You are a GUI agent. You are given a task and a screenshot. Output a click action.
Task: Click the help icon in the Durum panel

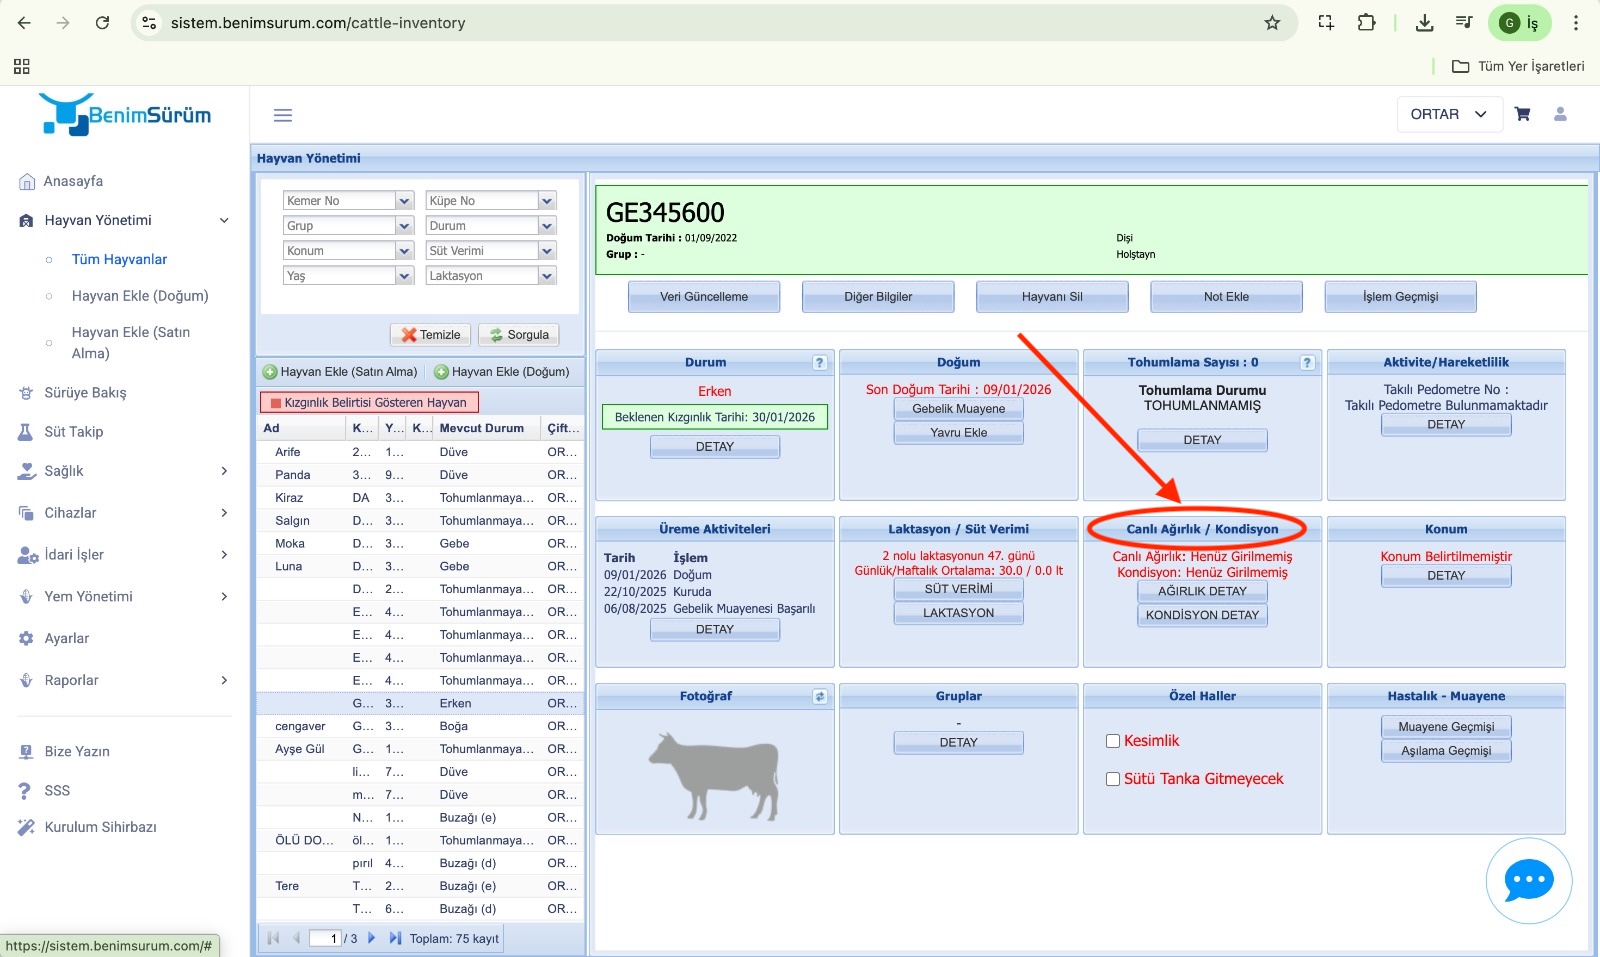tap(820, 363)
